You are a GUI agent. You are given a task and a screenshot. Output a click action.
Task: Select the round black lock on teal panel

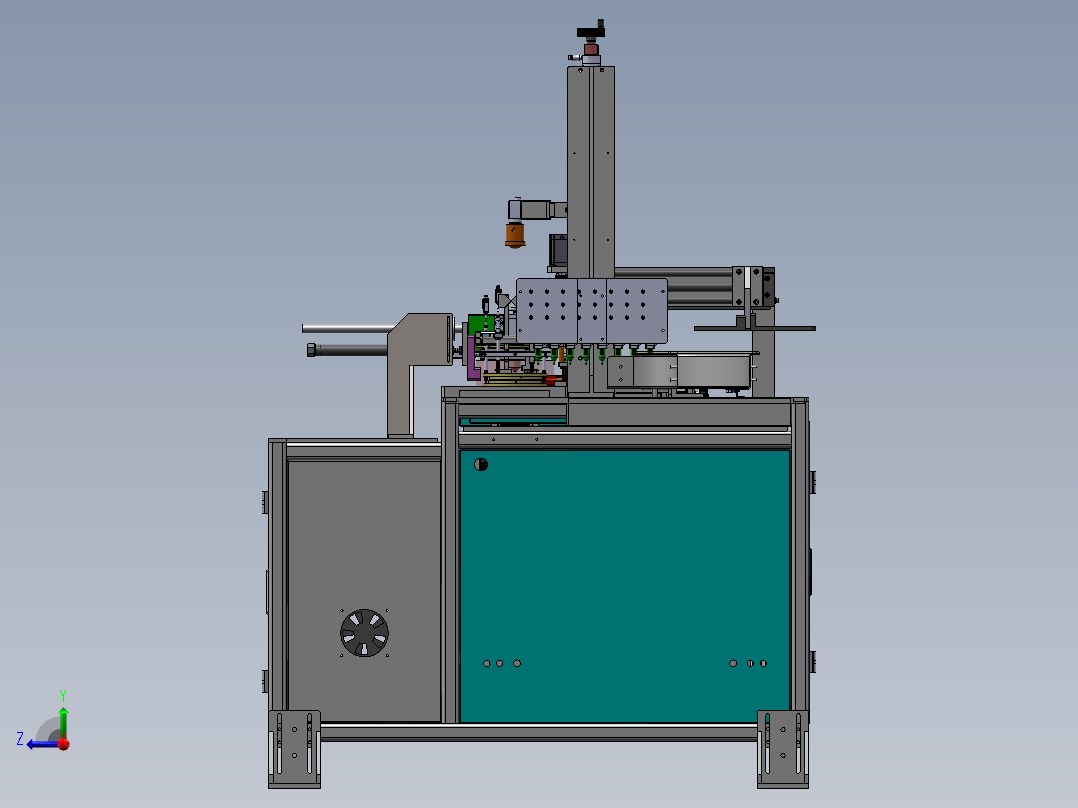(x=481, y=464)
